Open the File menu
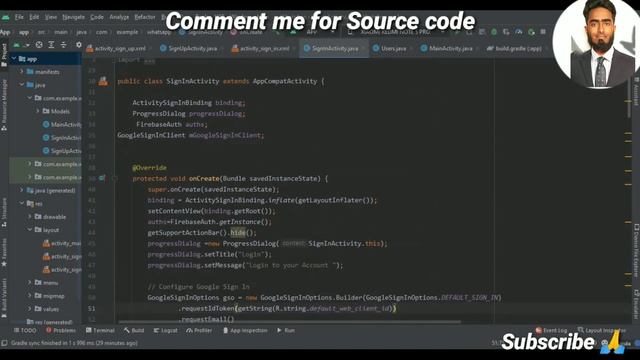The image size is (640, 360). 19,17
